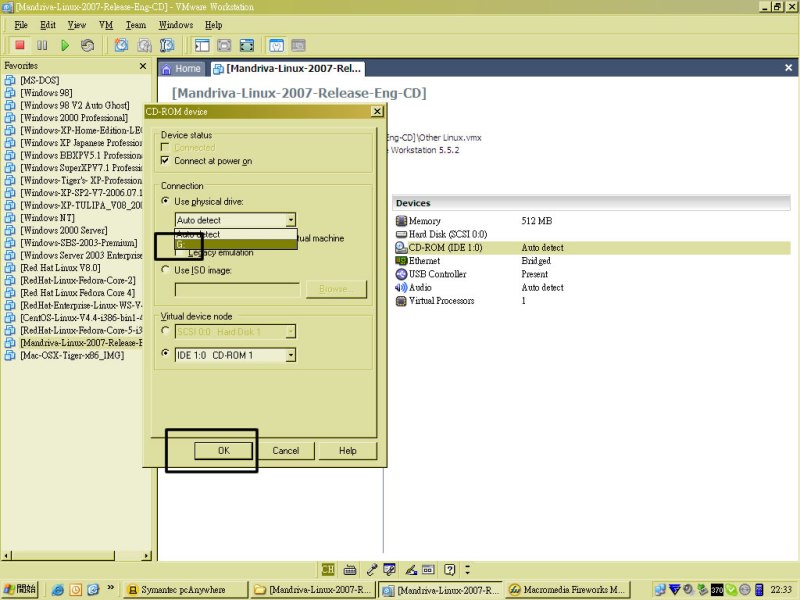Open the File menu
Image resolution: width=800 pixels, height=600 pixels.
21,25
